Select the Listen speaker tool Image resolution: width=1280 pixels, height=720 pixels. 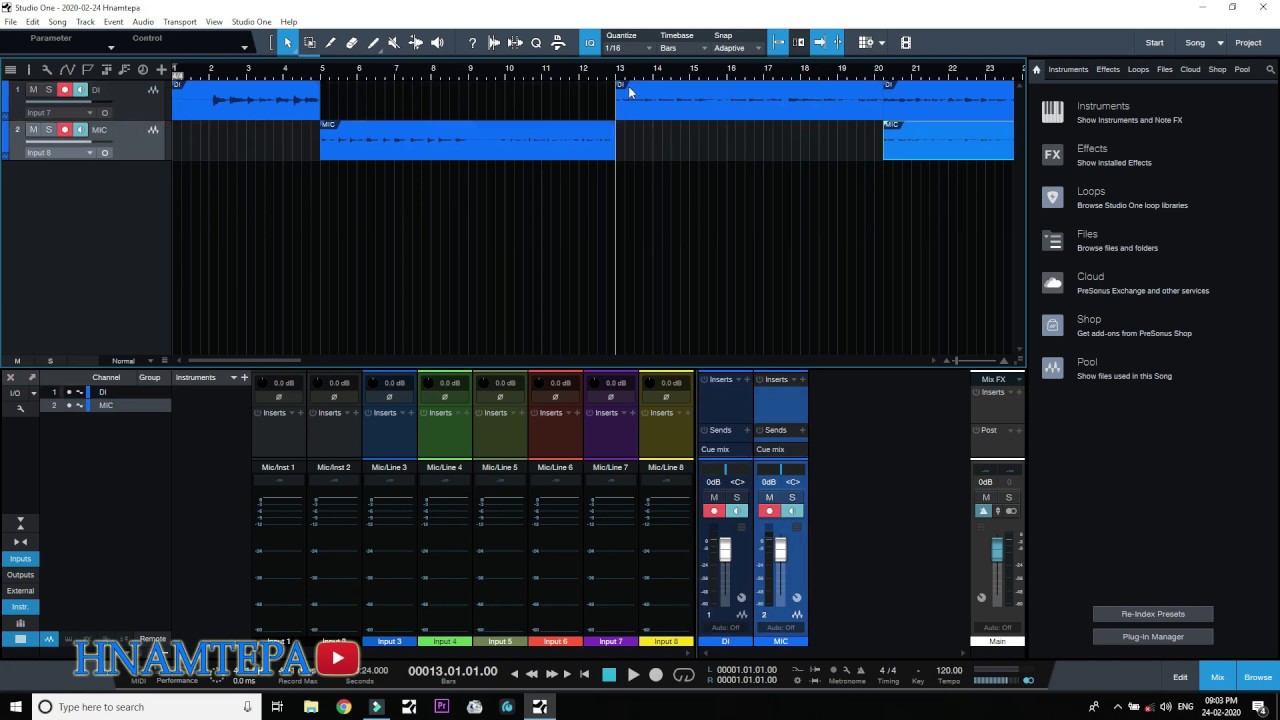point(437,43)
